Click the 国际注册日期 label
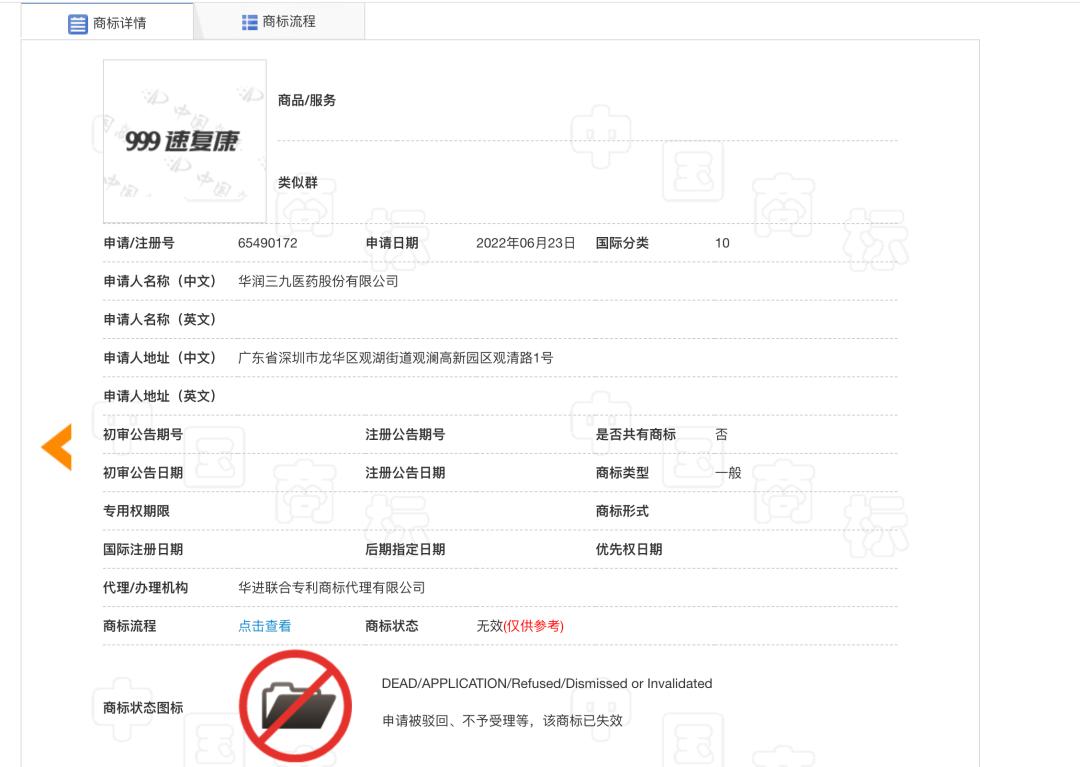This screenshot has width=1080, height=767. tap(143, 549)
